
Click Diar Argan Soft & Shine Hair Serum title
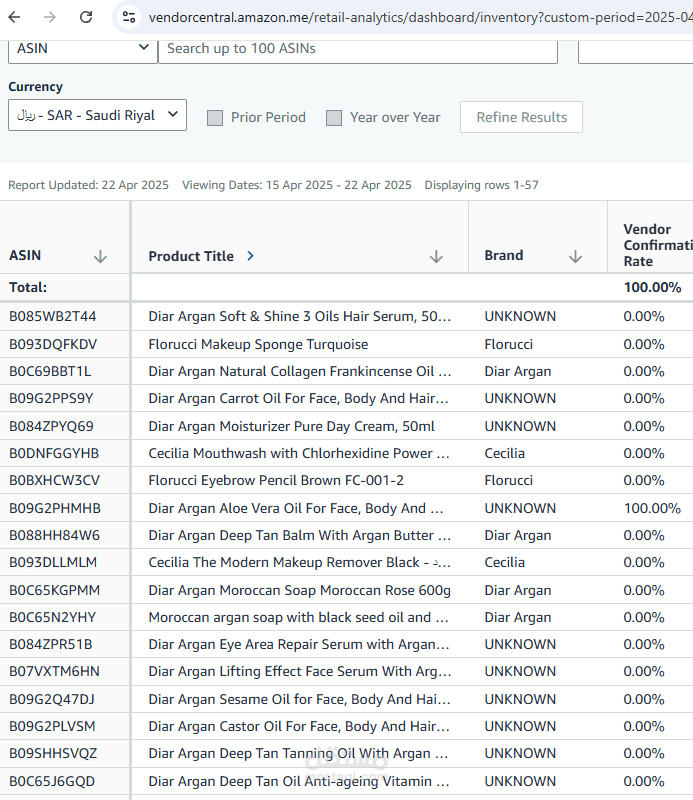[300, 316]
